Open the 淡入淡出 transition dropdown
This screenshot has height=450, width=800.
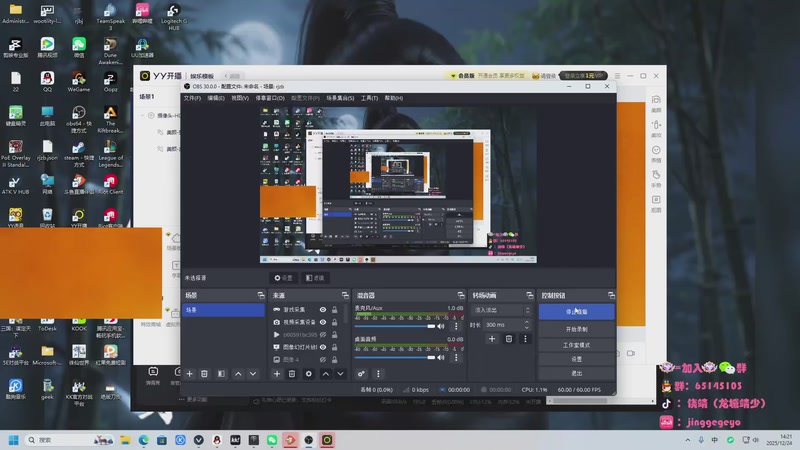502,310
